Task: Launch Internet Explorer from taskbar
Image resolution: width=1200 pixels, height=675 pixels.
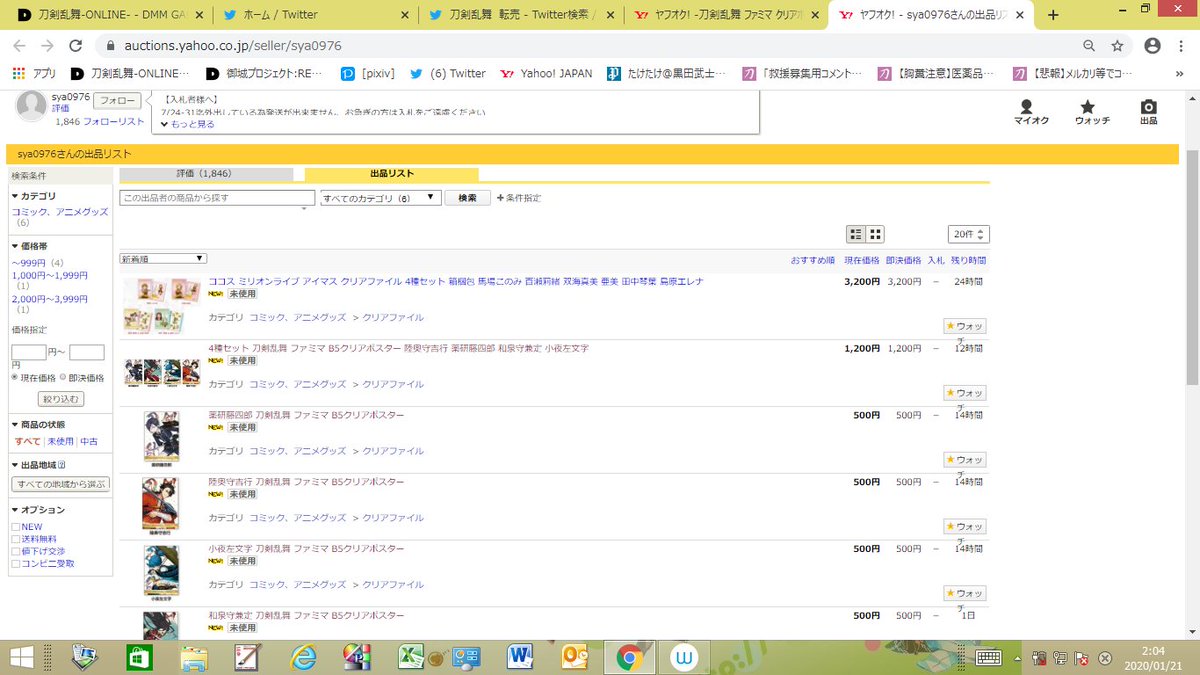Action: coord(302,658)
